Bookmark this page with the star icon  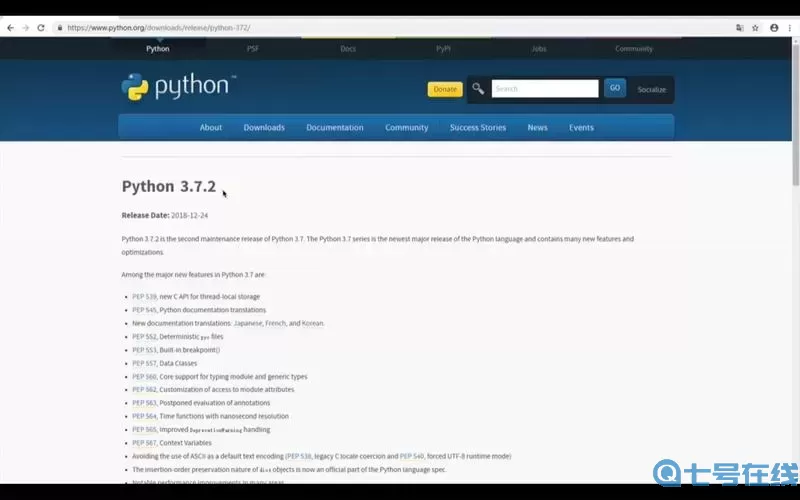coord(756,28)
